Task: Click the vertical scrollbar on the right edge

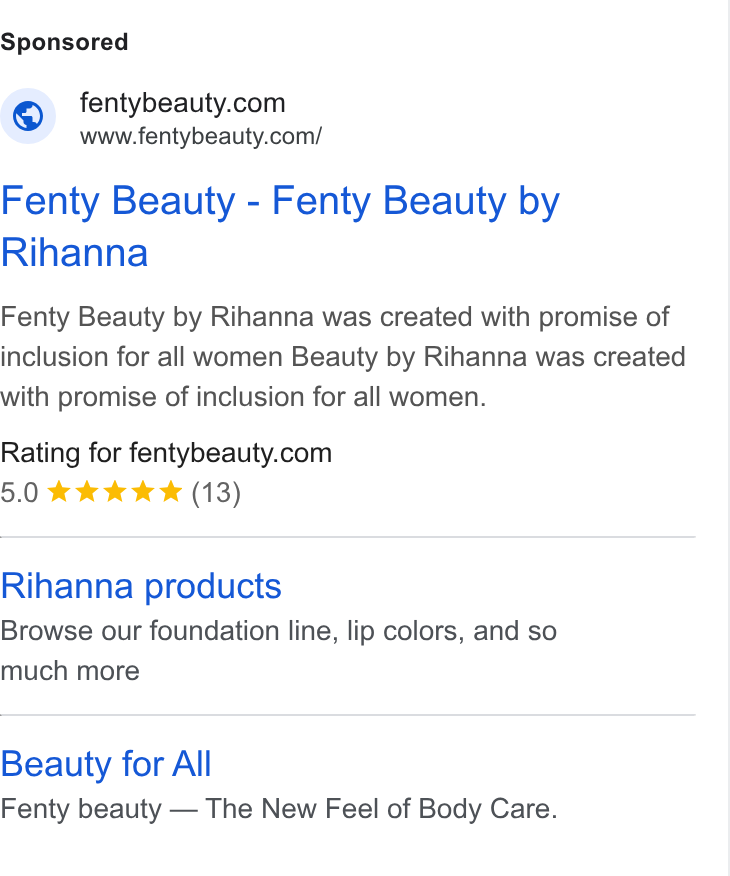Action: click(x=728, y=438)
